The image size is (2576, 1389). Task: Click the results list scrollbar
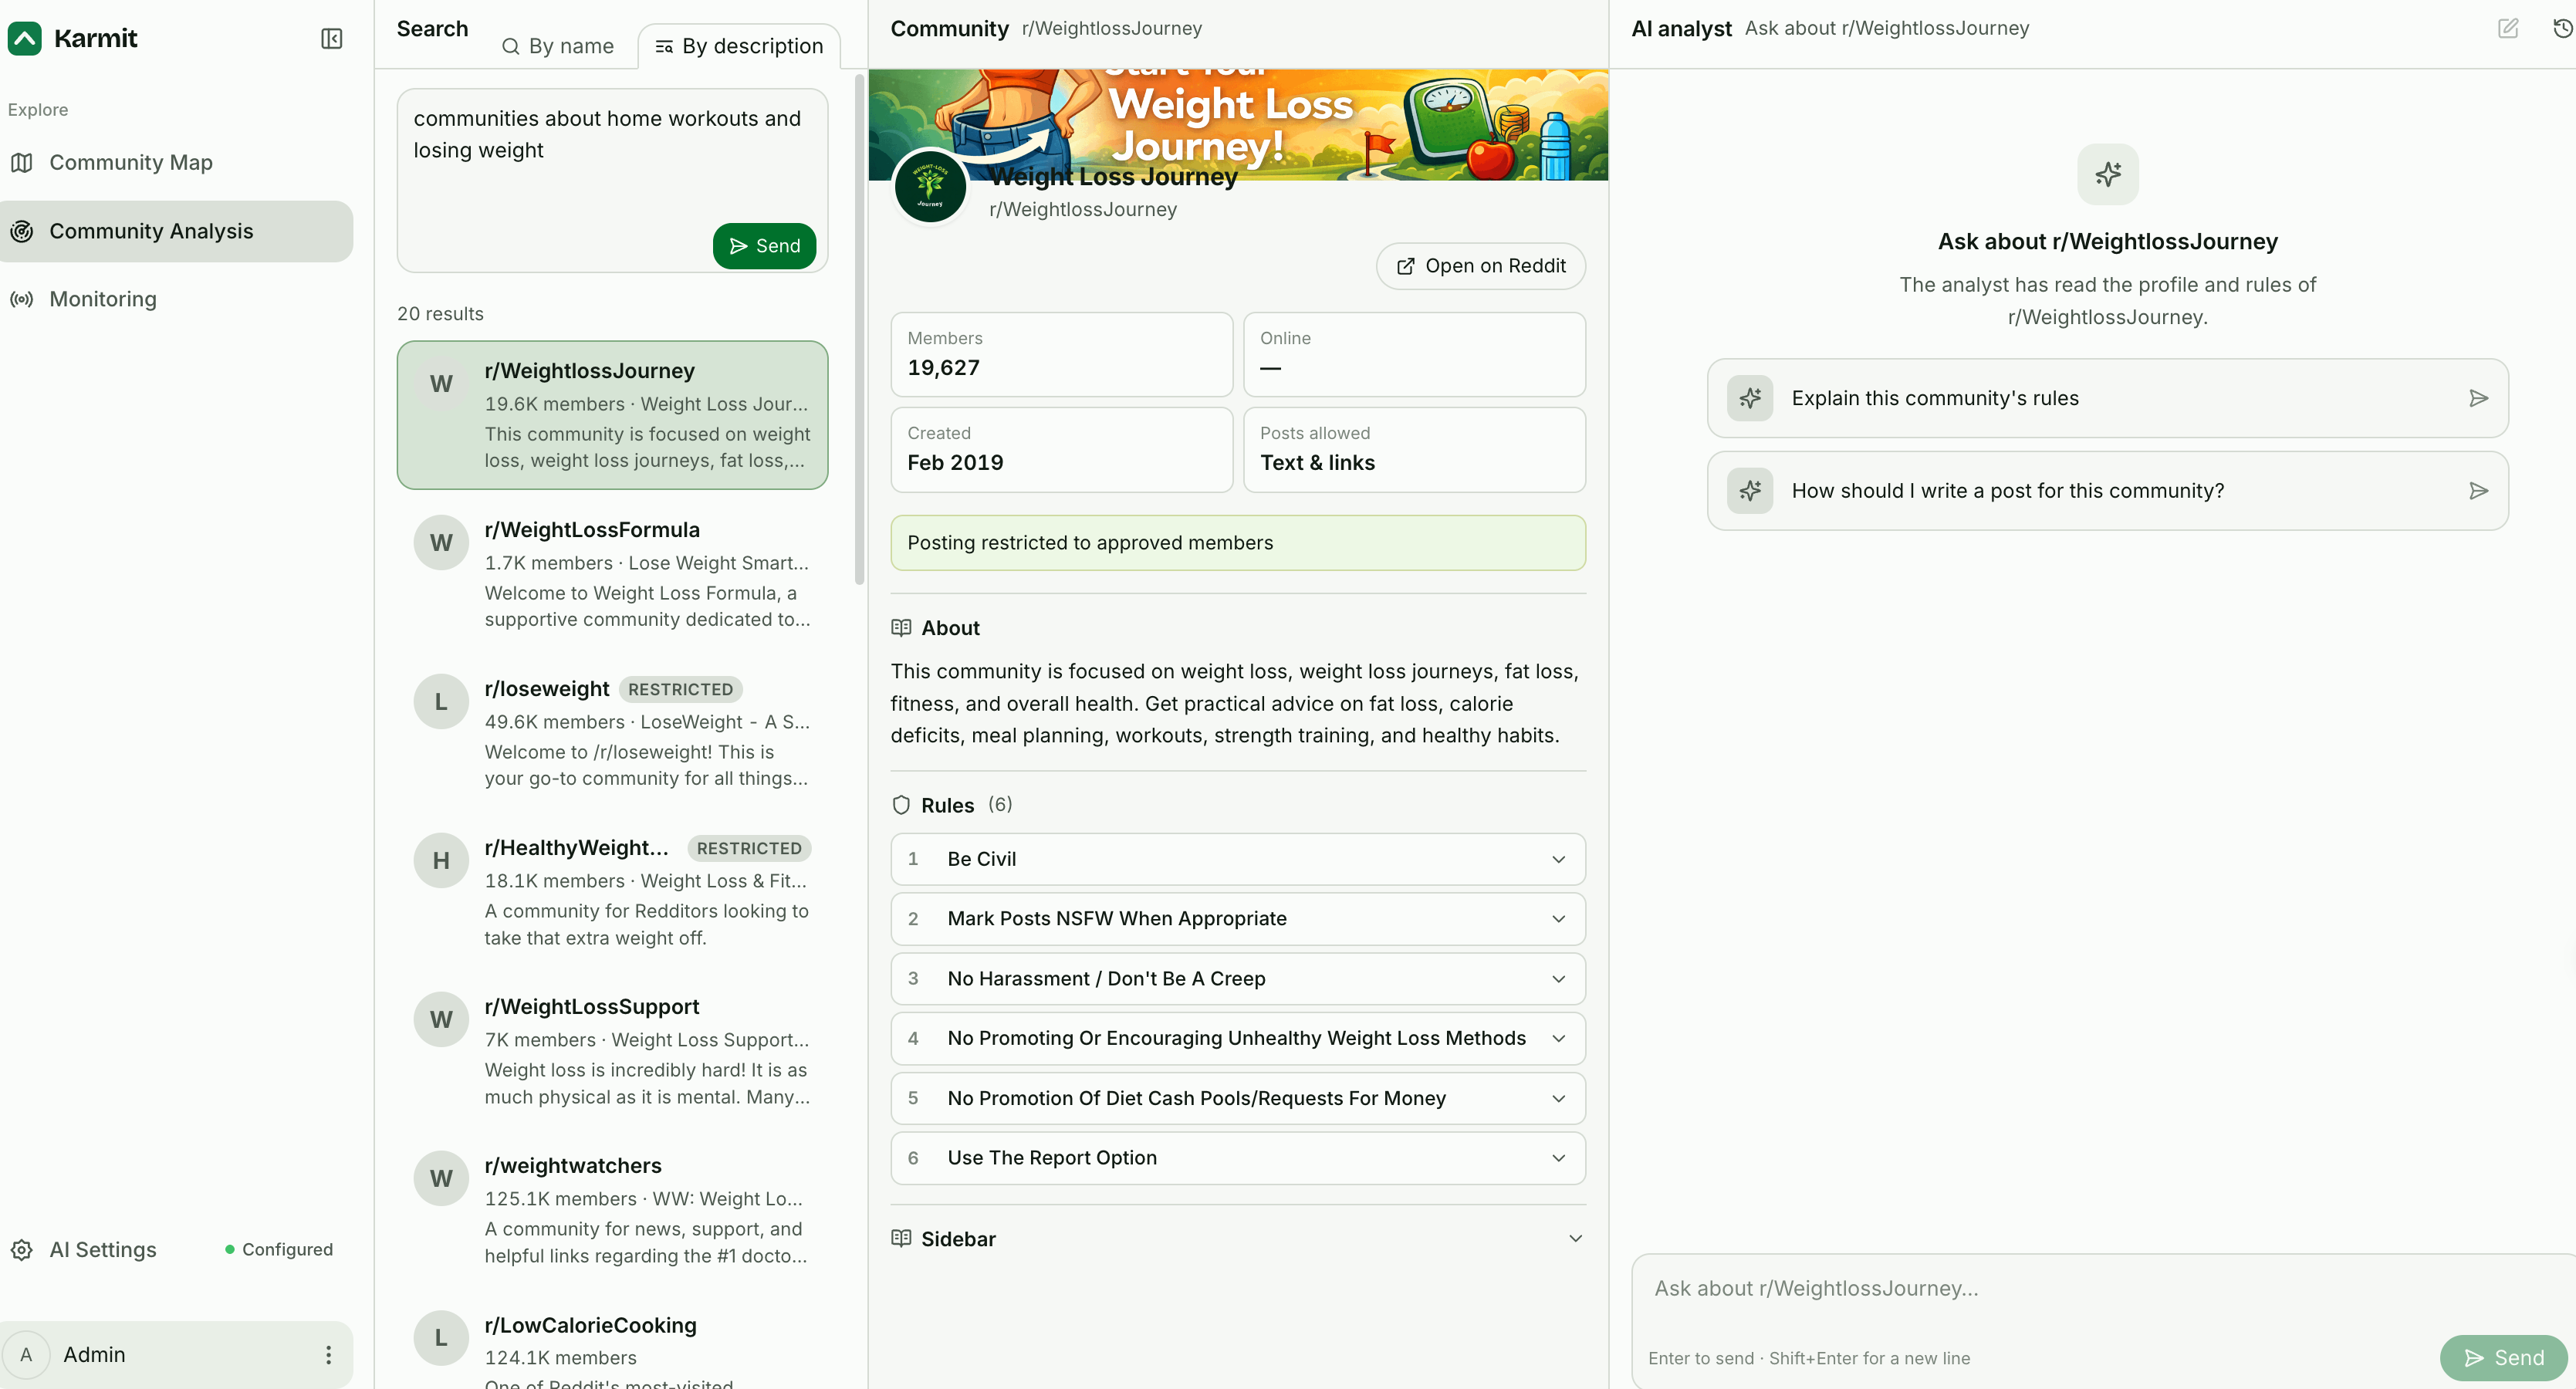[859, 330]
